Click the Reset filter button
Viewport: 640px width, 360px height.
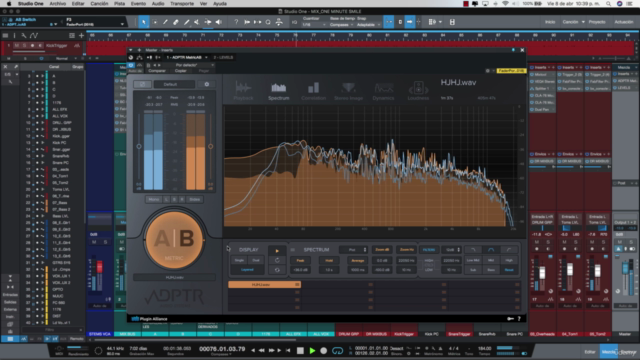(509, 270)
